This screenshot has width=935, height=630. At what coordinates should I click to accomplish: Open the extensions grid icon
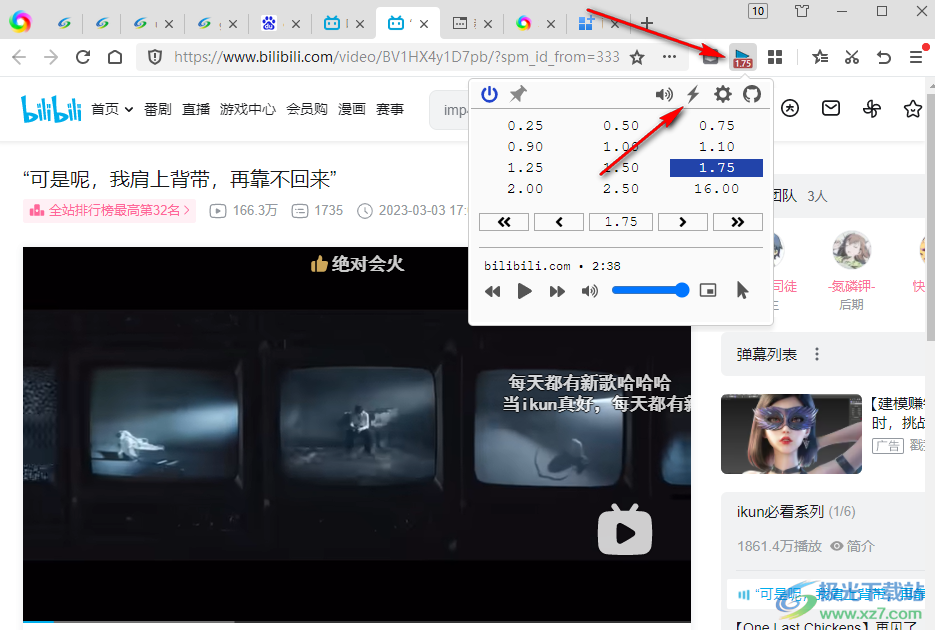[775, 57]
